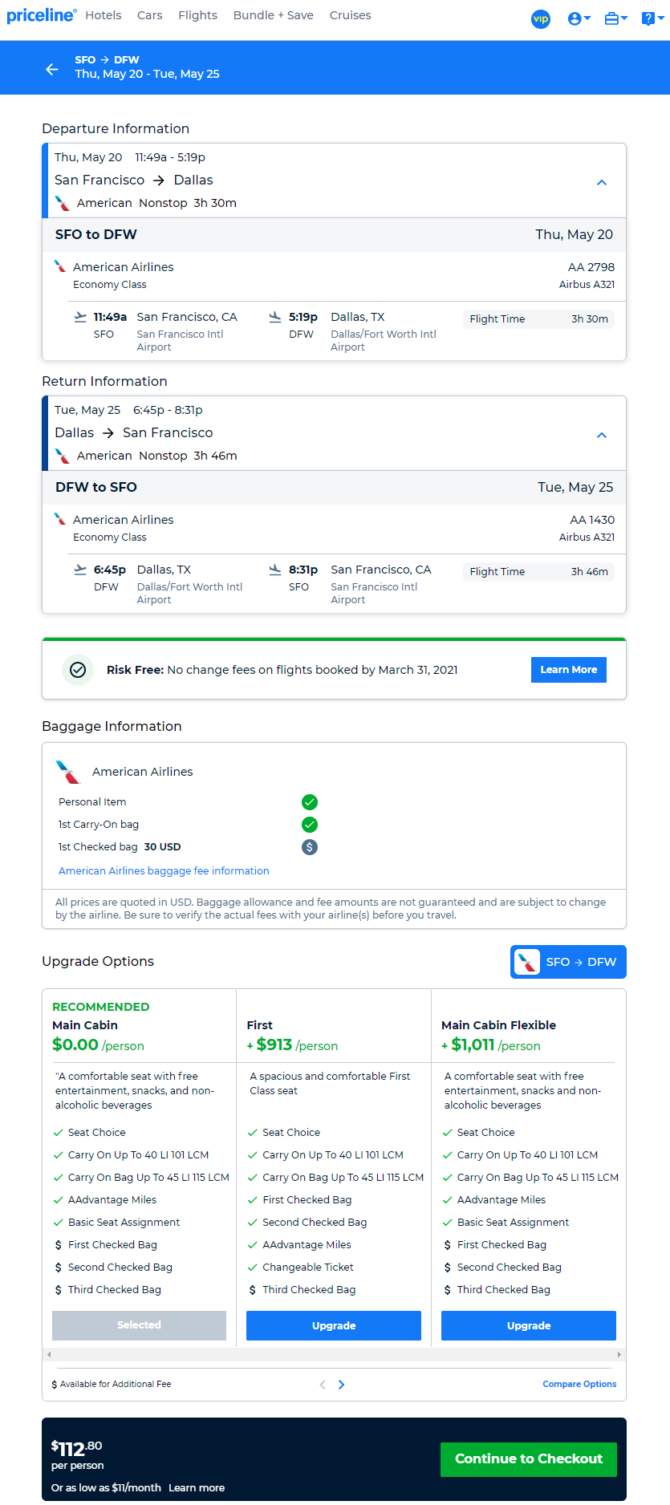
Task: Click the 'Available for Additional Fee' legend
Action: click(x=112, y=1385)
